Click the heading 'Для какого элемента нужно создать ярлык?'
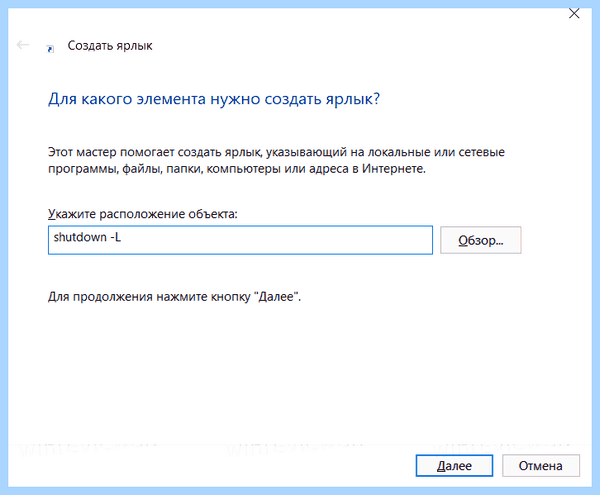Screen dimensions: 600x495 coord(214,99)
